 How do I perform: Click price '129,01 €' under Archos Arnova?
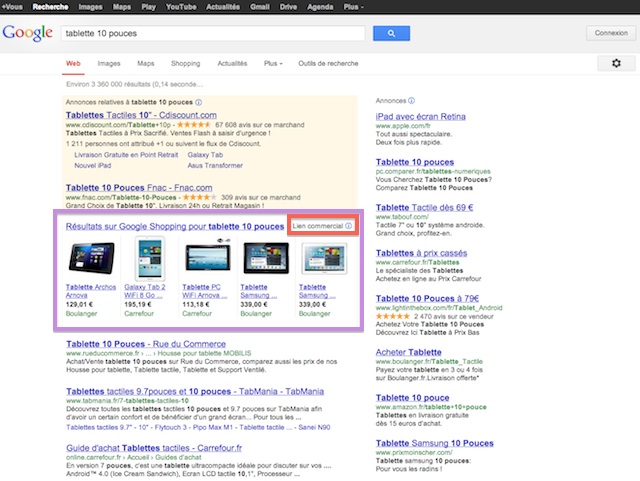[x=79, y=305]
